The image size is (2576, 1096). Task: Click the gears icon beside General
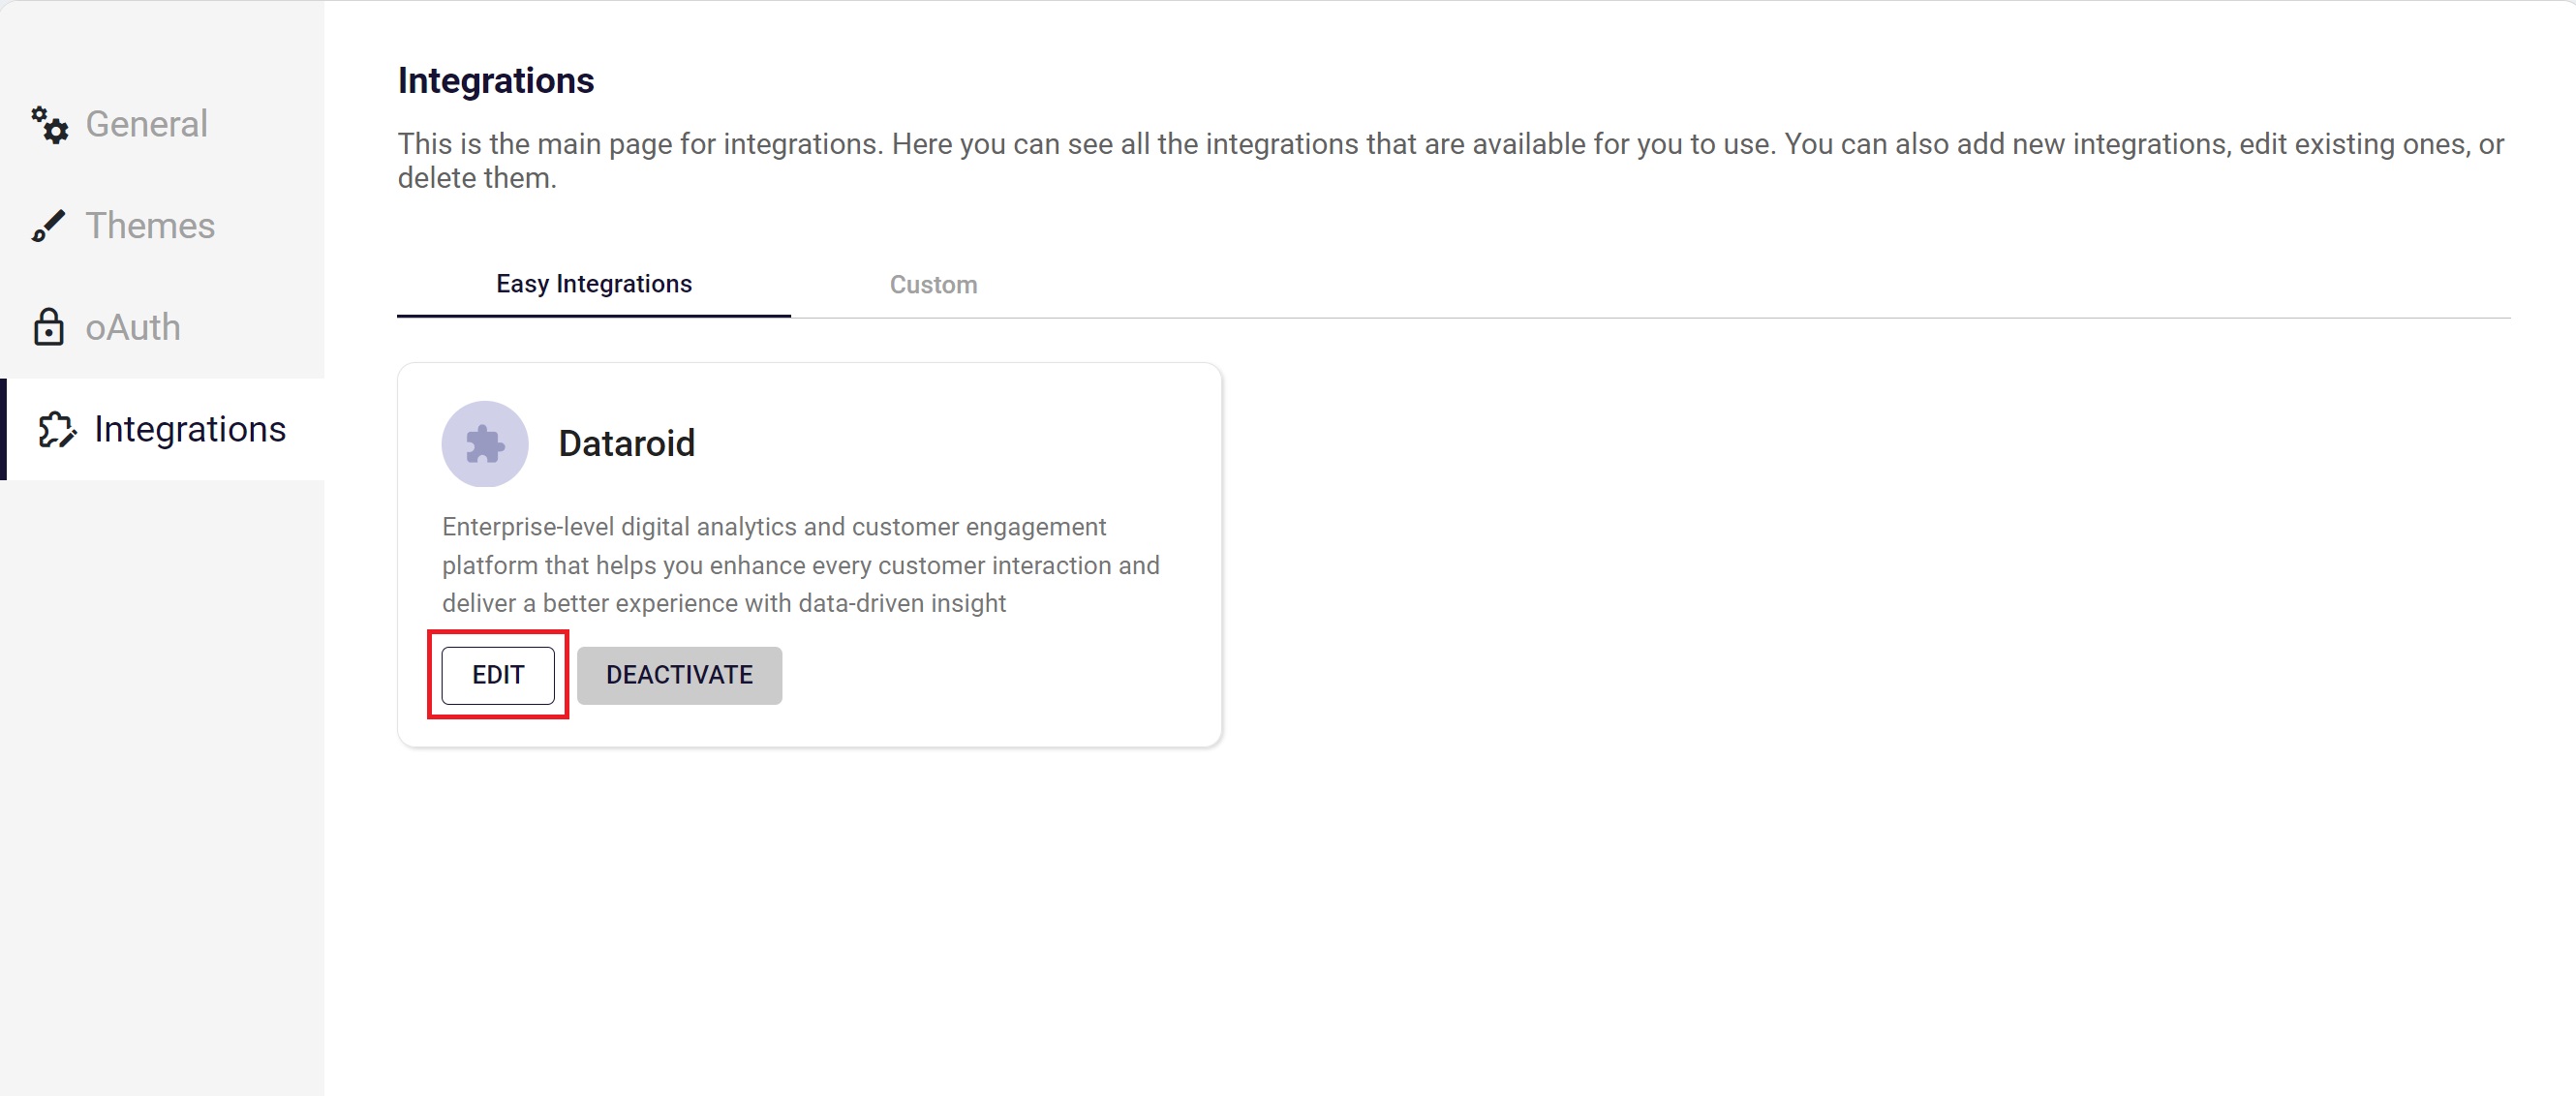[49, 125]
